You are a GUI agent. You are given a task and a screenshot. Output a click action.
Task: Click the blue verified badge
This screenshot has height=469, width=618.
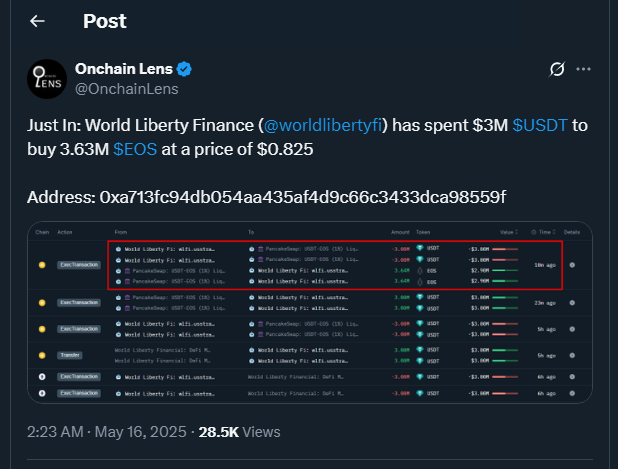click(x=185, y=70)
